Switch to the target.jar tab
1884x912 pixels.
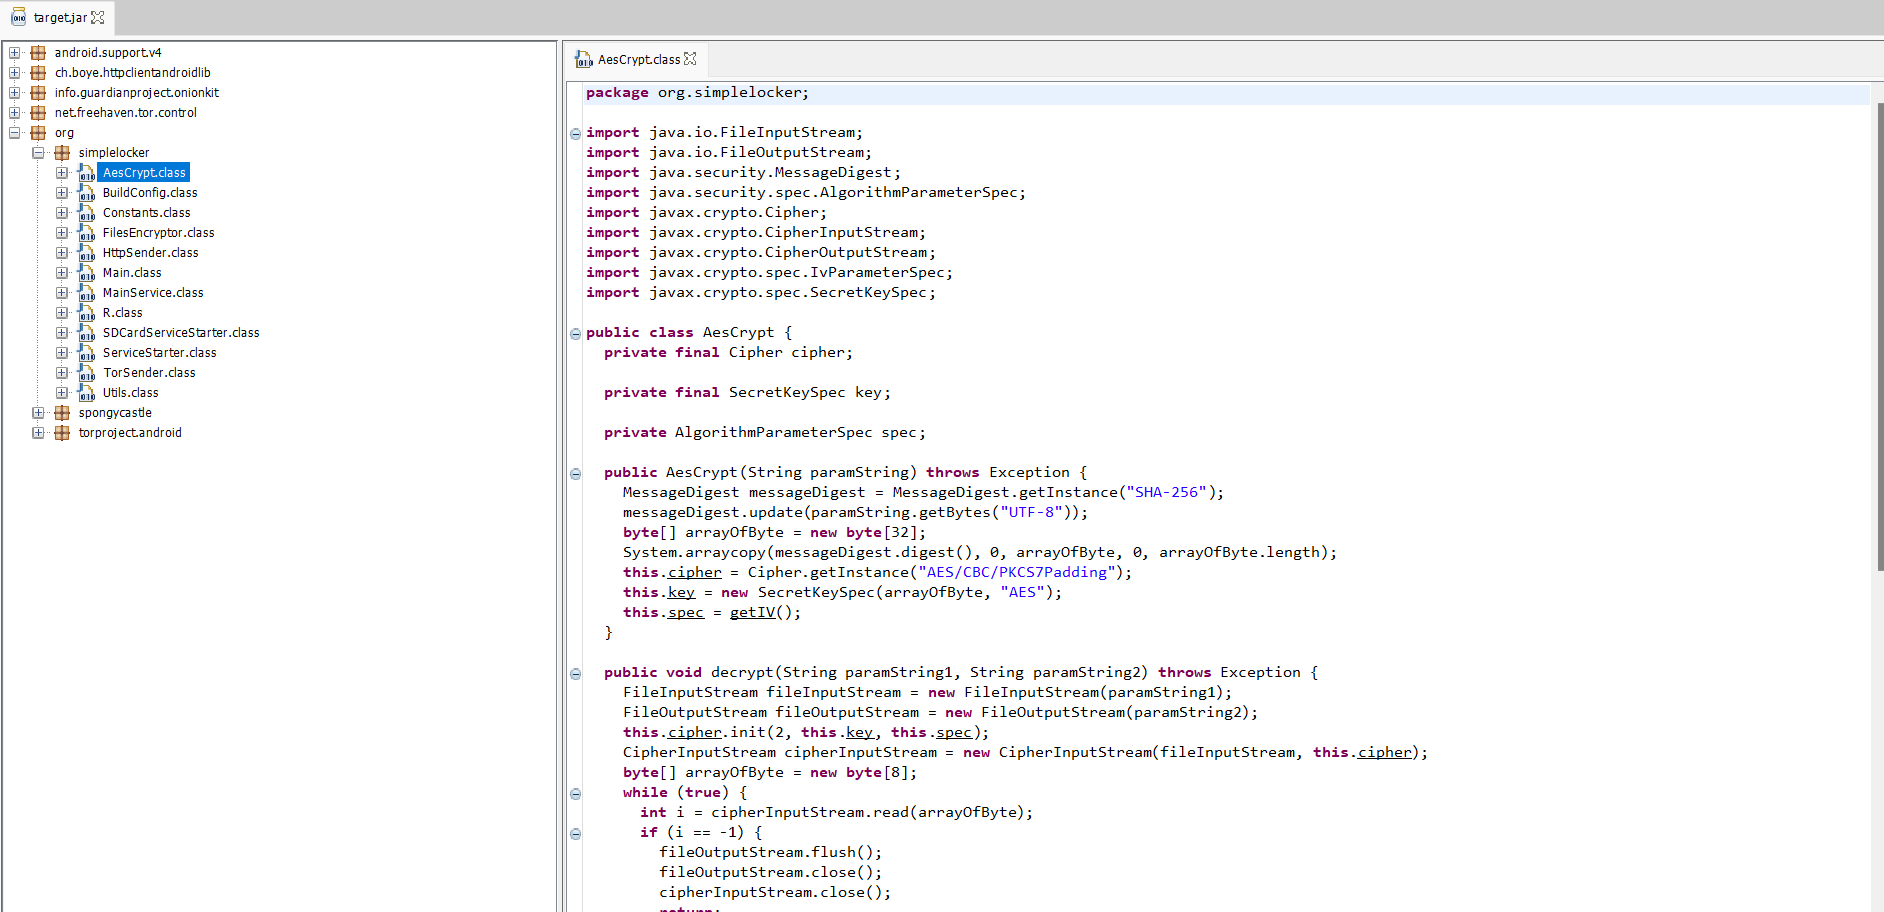(x=59, y=17)
